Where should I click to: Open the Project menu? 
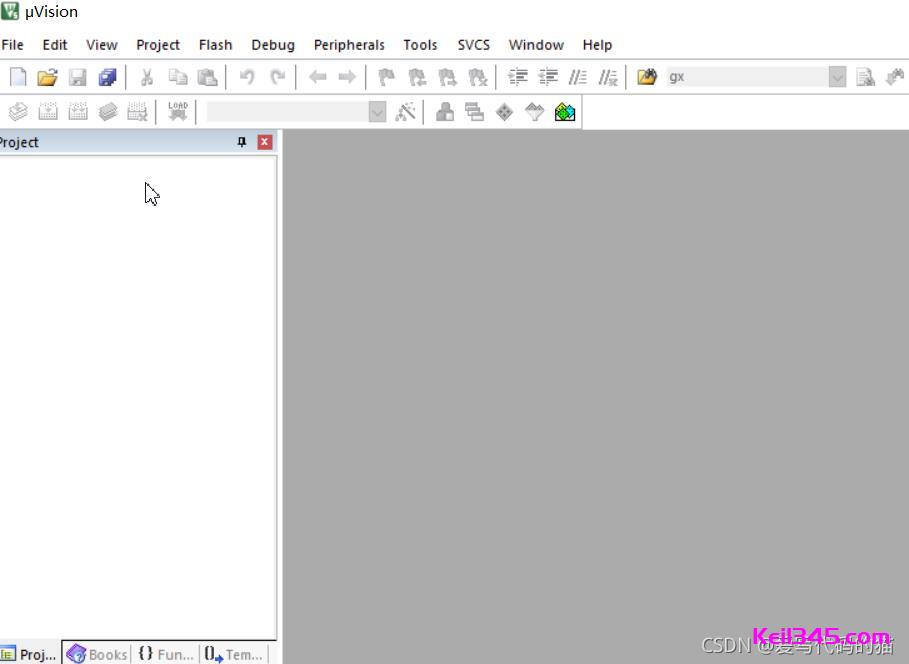[158, 45]
